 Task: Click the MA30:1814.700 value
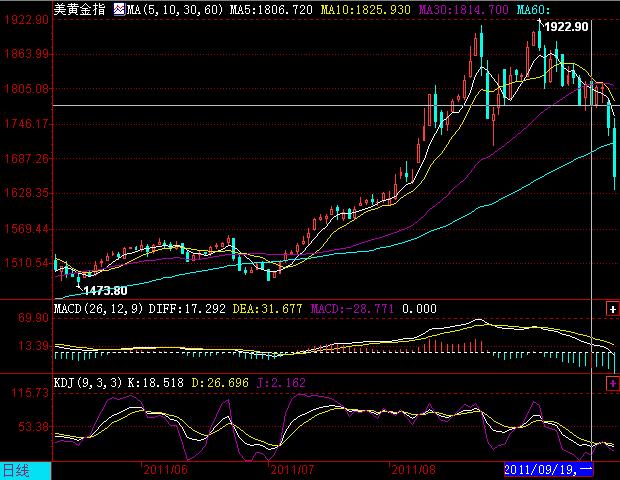463,9
